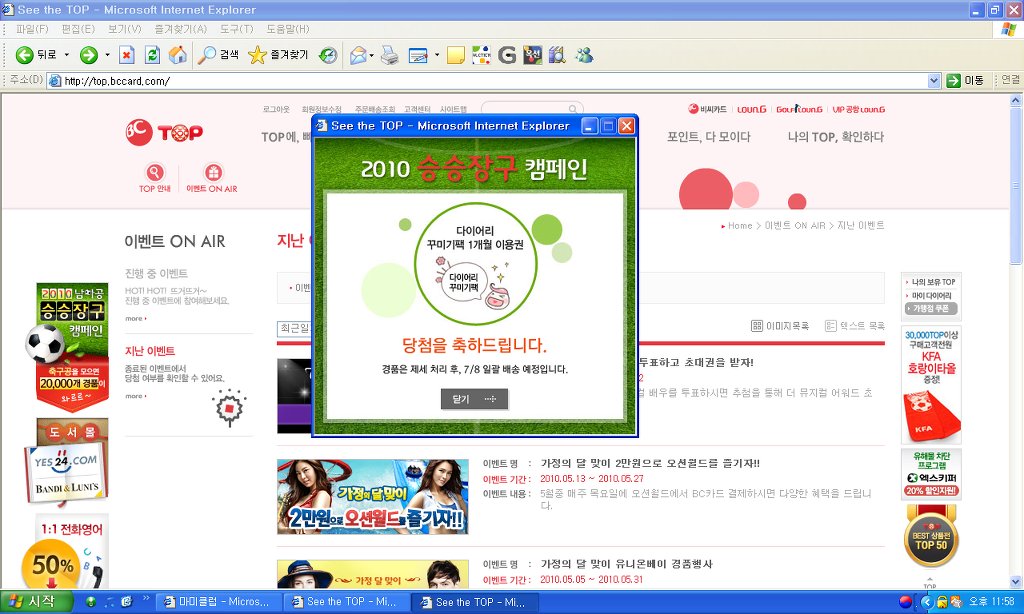Screen dimensions: 1024x614
Task: Open Back button history dropdown arrow
Action: tap(67, 55)
